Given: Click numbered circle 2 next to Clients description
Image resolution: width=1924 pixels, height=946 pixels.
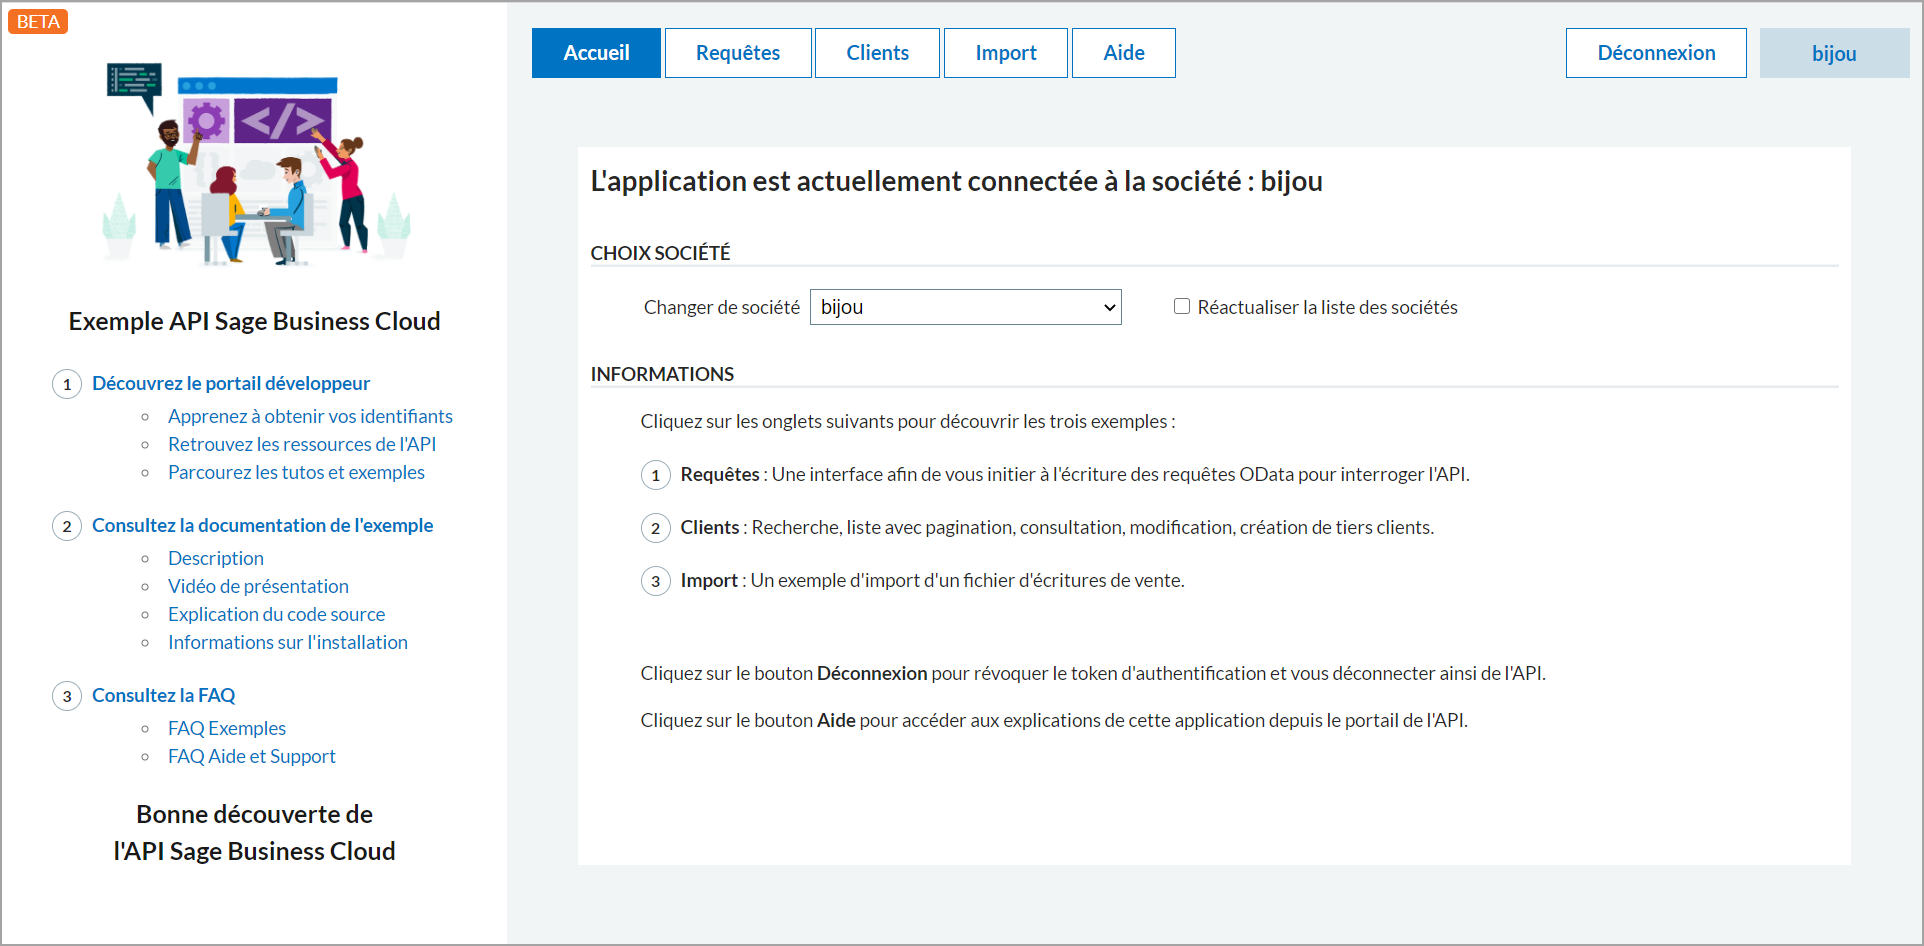Looking at the screenshot, I should click(656, 528).
